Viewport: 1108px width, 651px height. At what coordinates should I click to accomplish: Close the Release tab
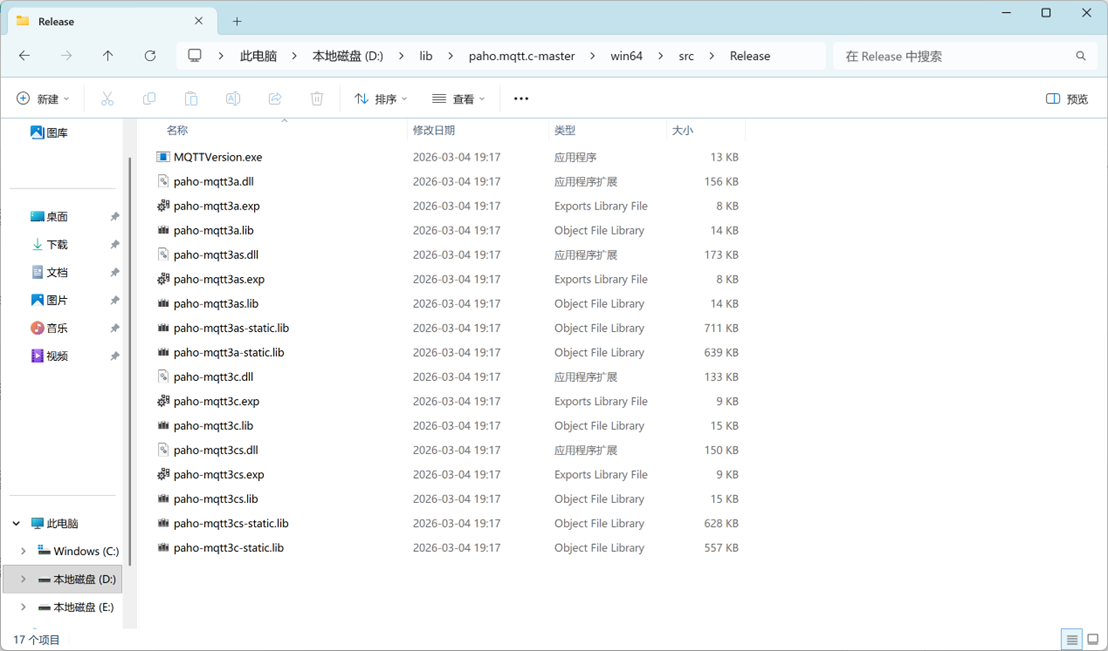(x=199, y=21)
